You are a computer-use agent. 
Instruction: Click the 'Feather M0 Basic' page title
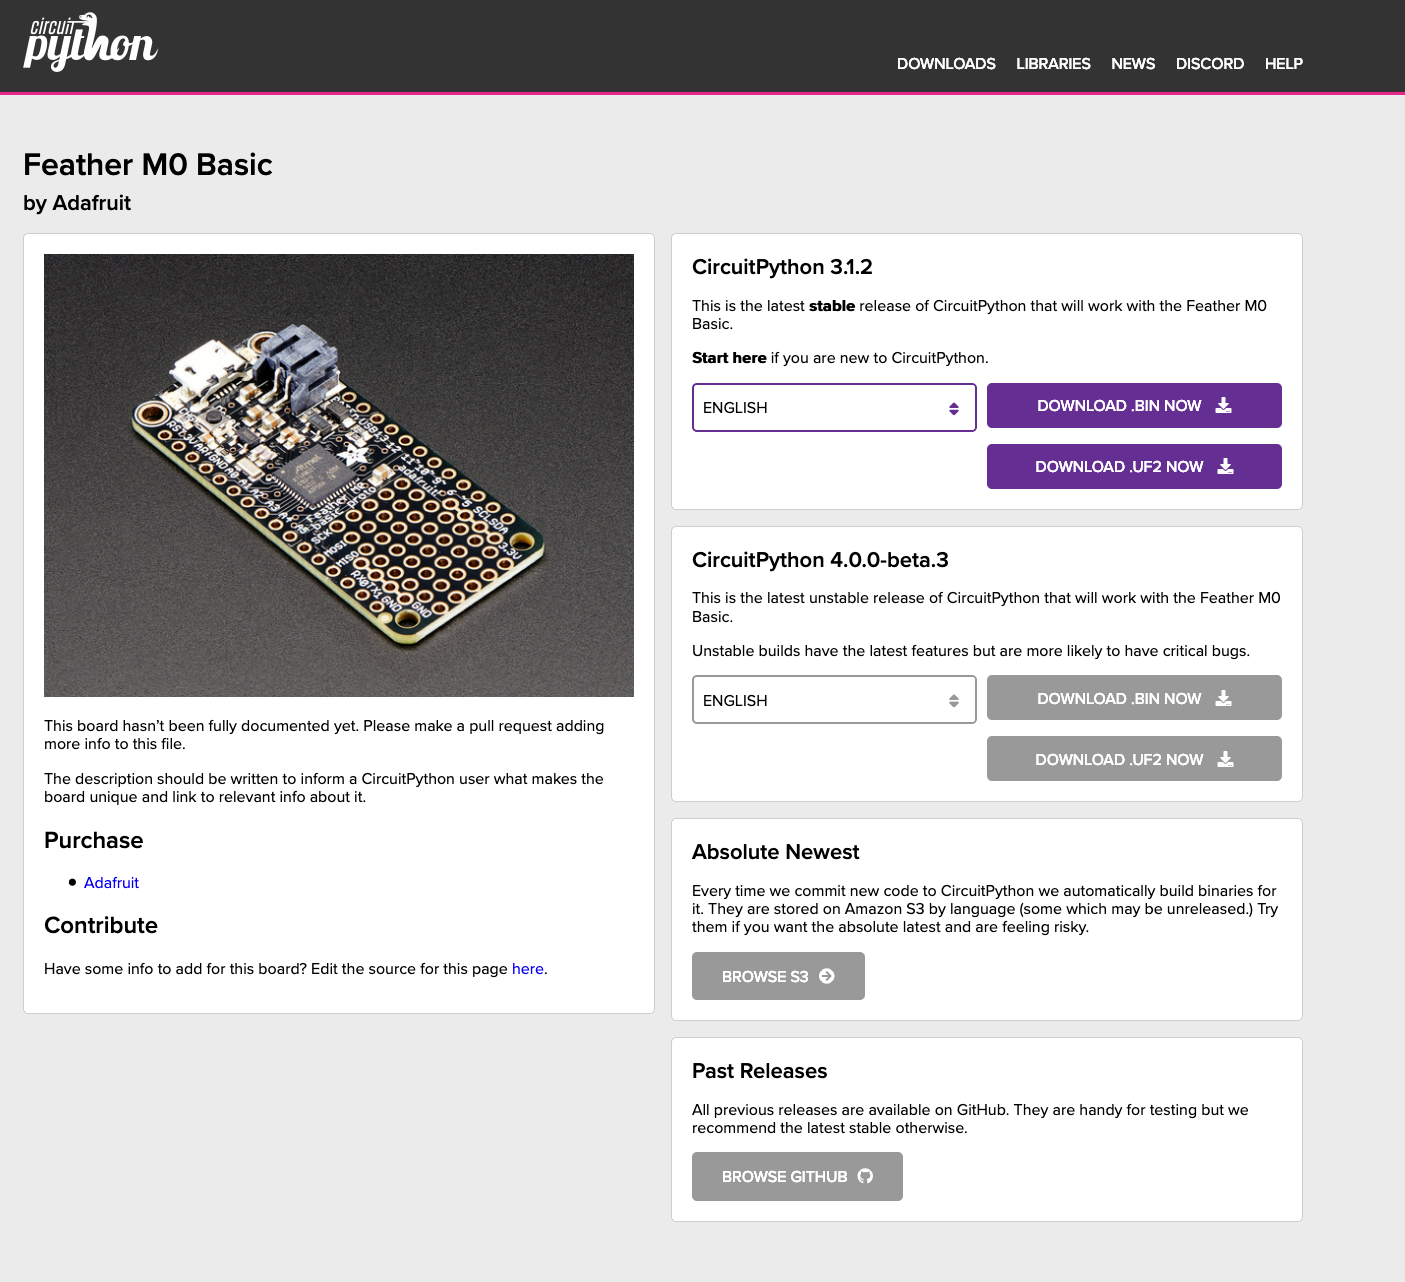148,165
